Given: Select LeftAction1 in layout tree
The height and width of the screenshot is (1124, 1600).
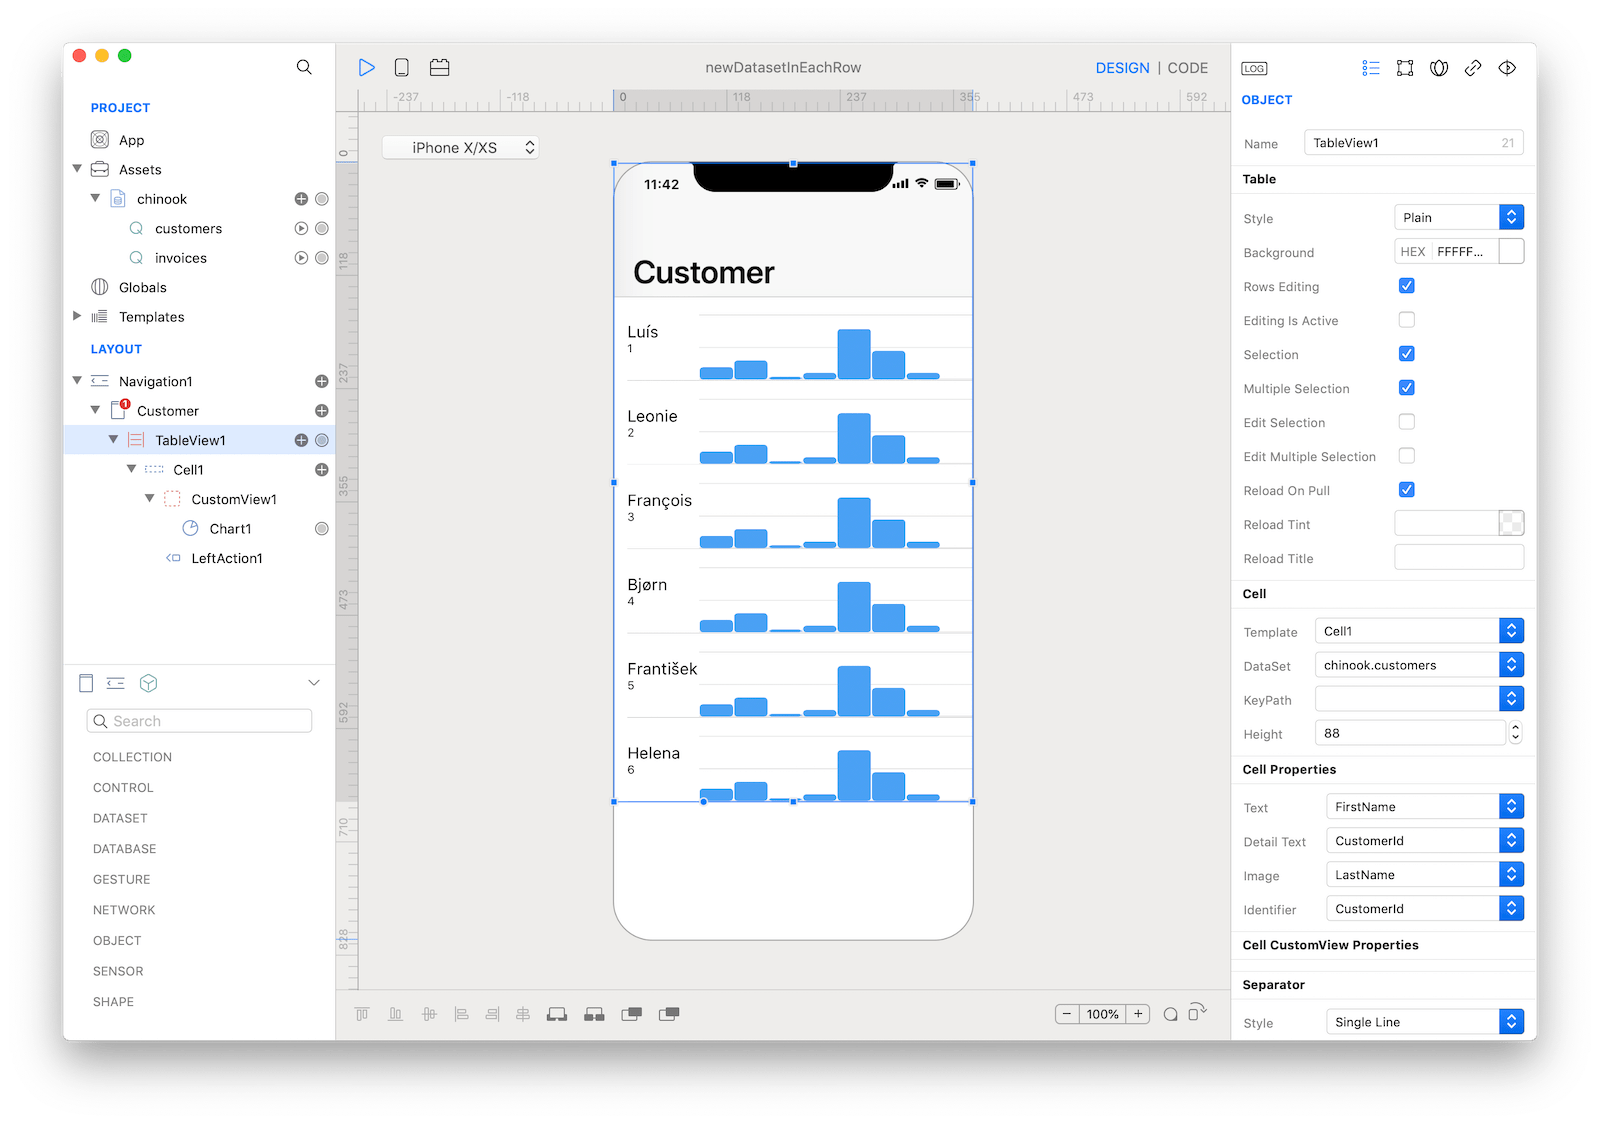Looking at the screenshot, I should coord(227,558).
